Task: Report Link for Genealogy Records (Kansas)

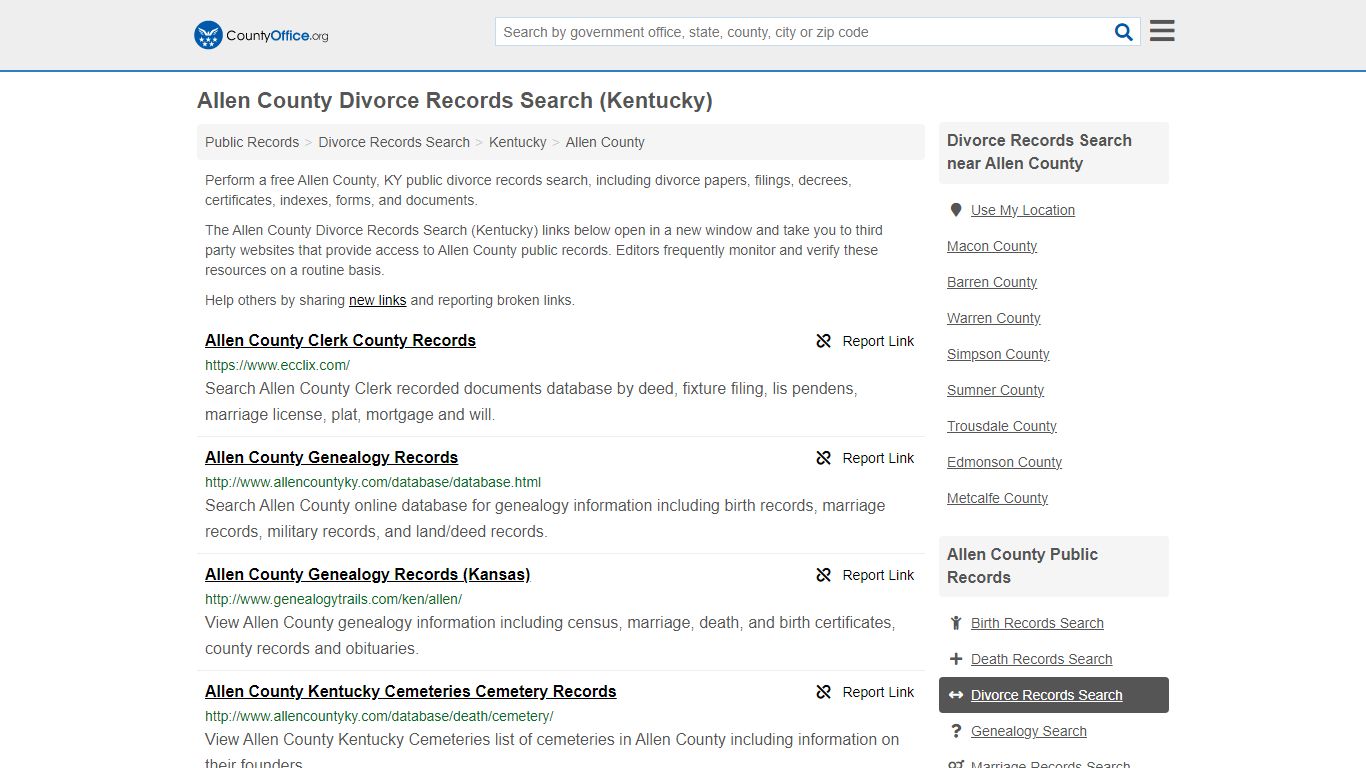Action: 878,575
